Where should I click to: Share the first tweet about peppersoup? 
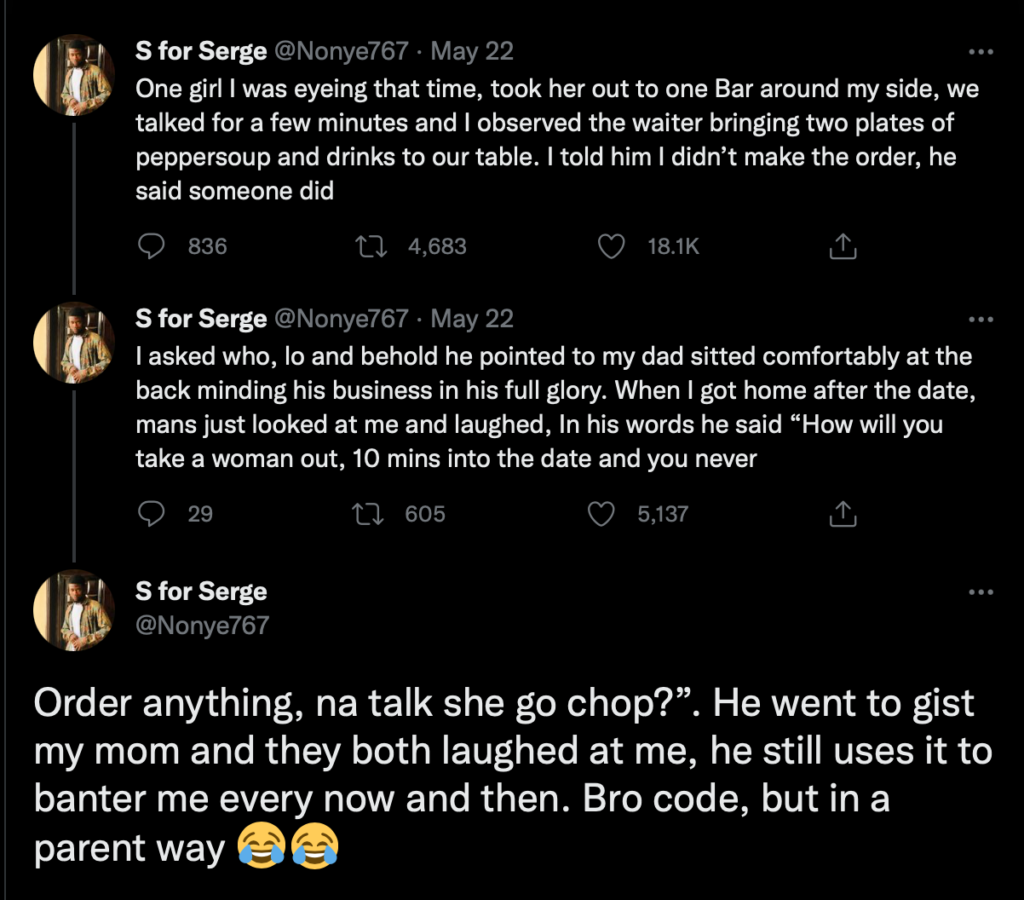[x=842, y=246]
